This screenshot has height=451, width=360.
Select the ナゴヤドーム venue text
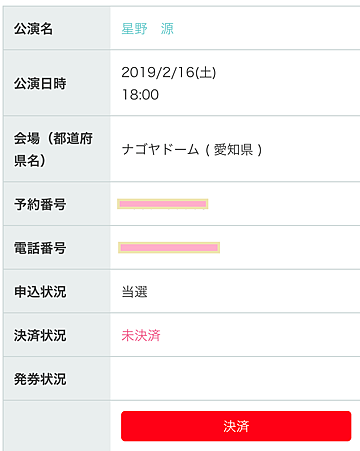pyautogui.click(x=160, y=149)
